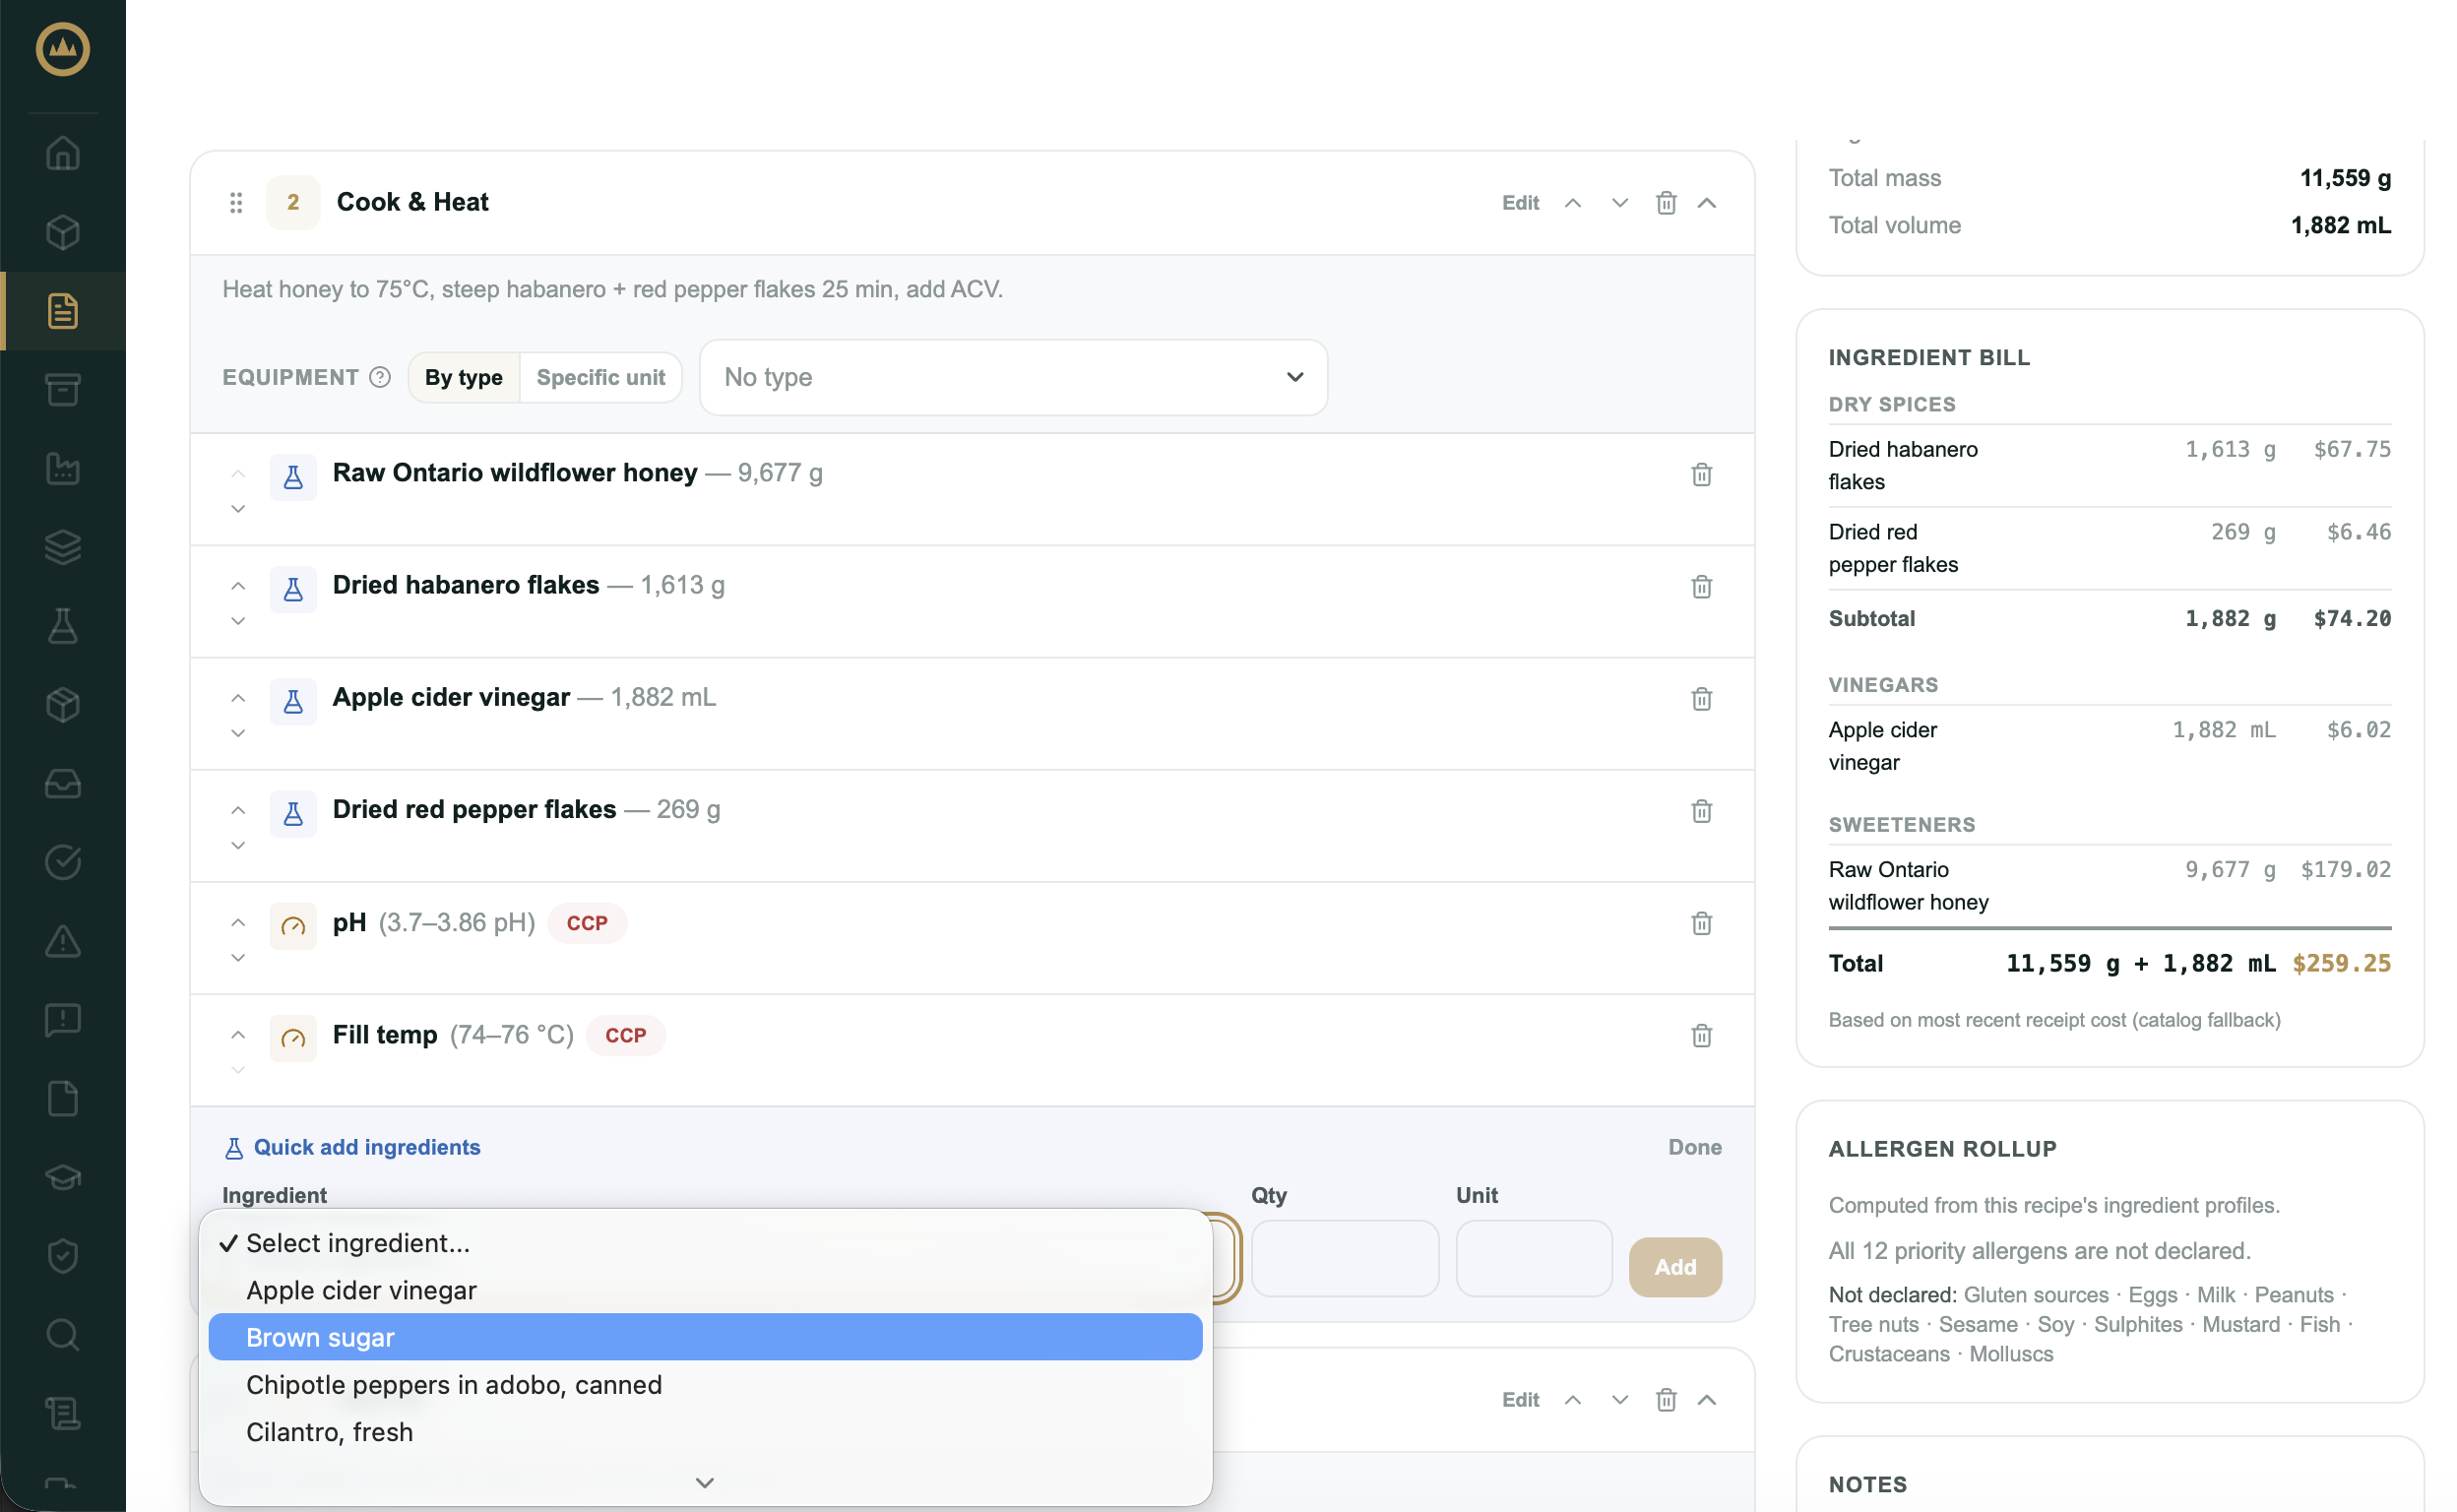Click Dried habanero flakes in ingredient bill

pyautogui.click(x=1903, y=465)
